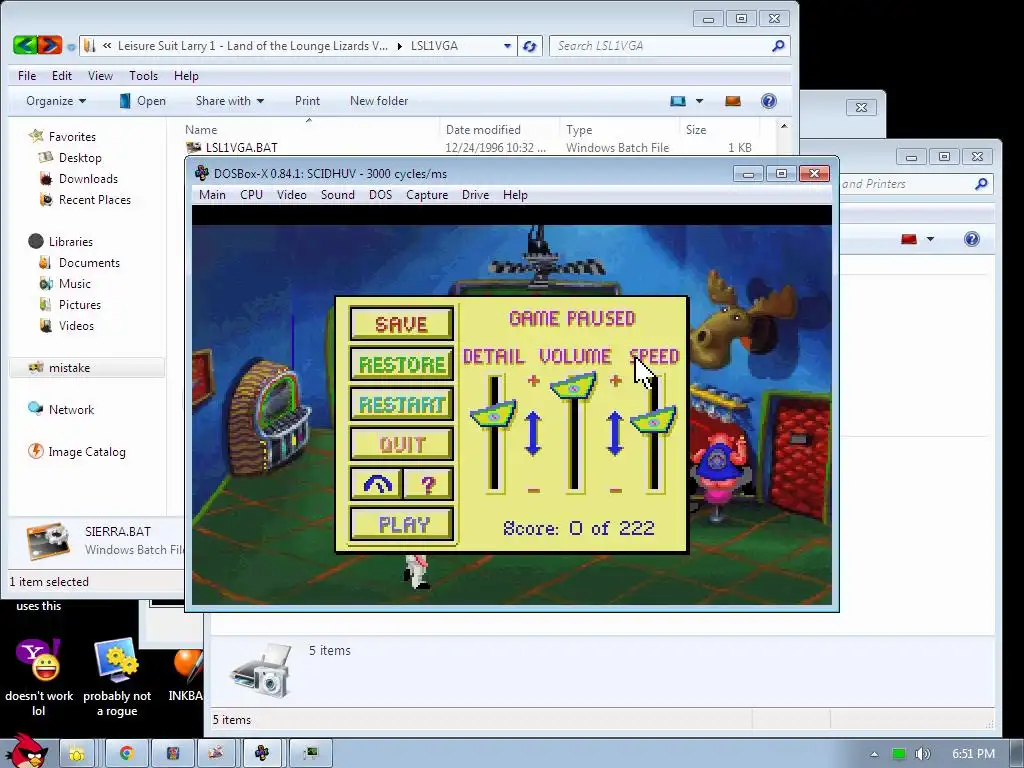Click the scroll up arrow in file list

click(784, 126)
